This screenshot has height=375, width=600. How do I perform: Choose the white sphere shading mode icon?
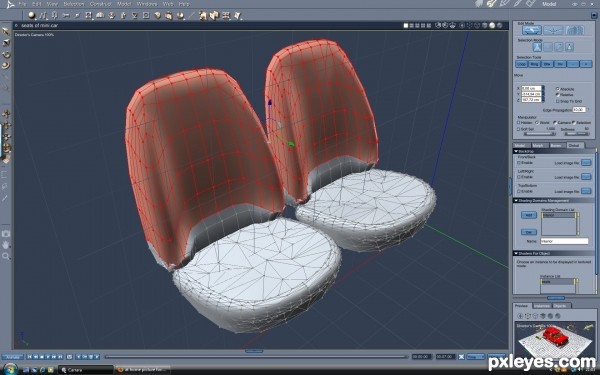click(492, 26)
